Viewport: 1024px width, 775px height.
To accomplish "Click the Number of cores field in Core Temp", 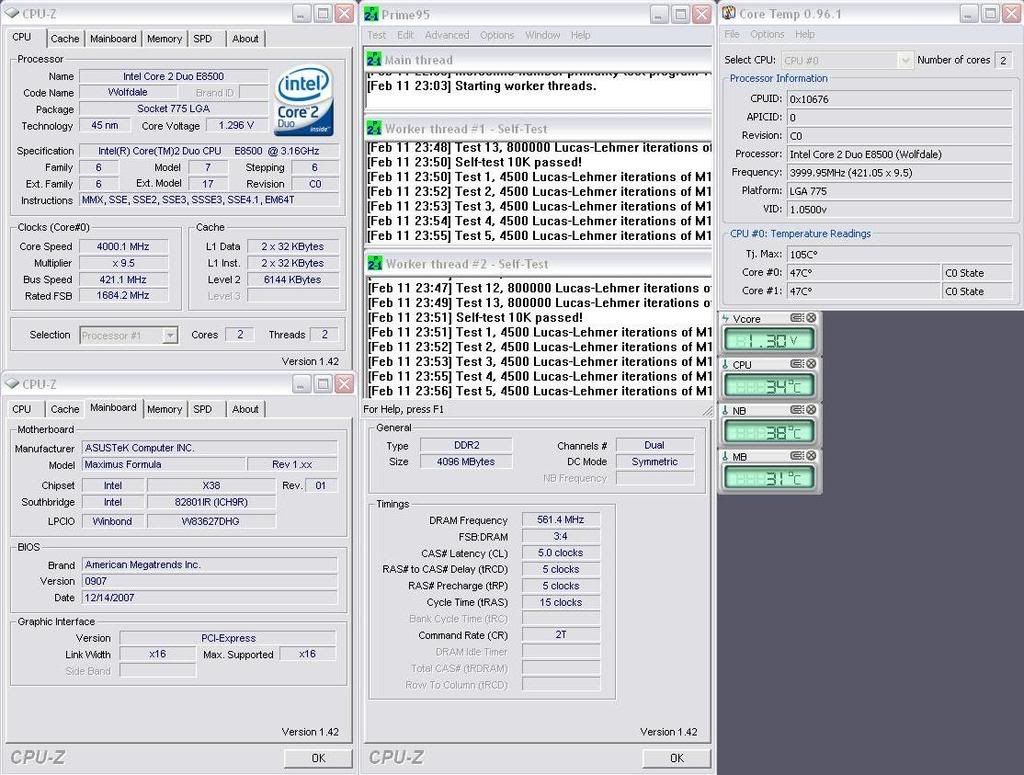I will tap(1002, 60).
